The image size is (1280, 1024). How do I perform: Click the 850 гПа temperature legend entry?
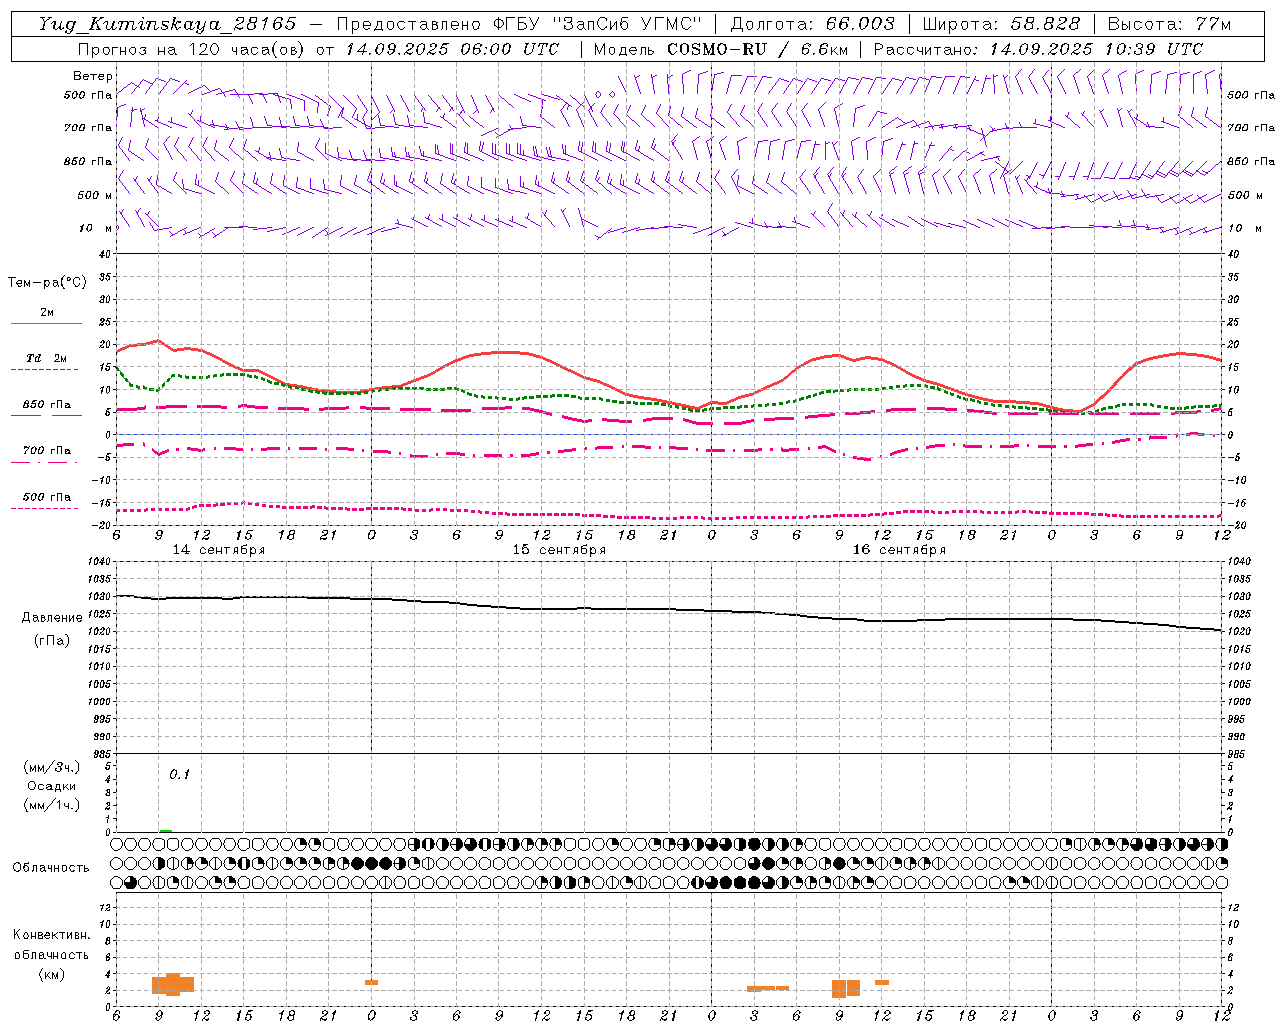(x=46, y=405)
